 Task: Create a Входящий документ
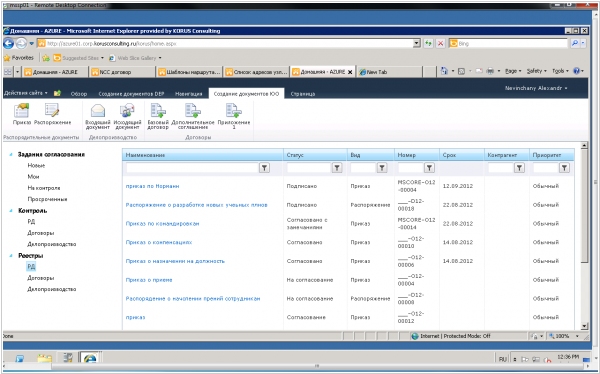[98, 116]
